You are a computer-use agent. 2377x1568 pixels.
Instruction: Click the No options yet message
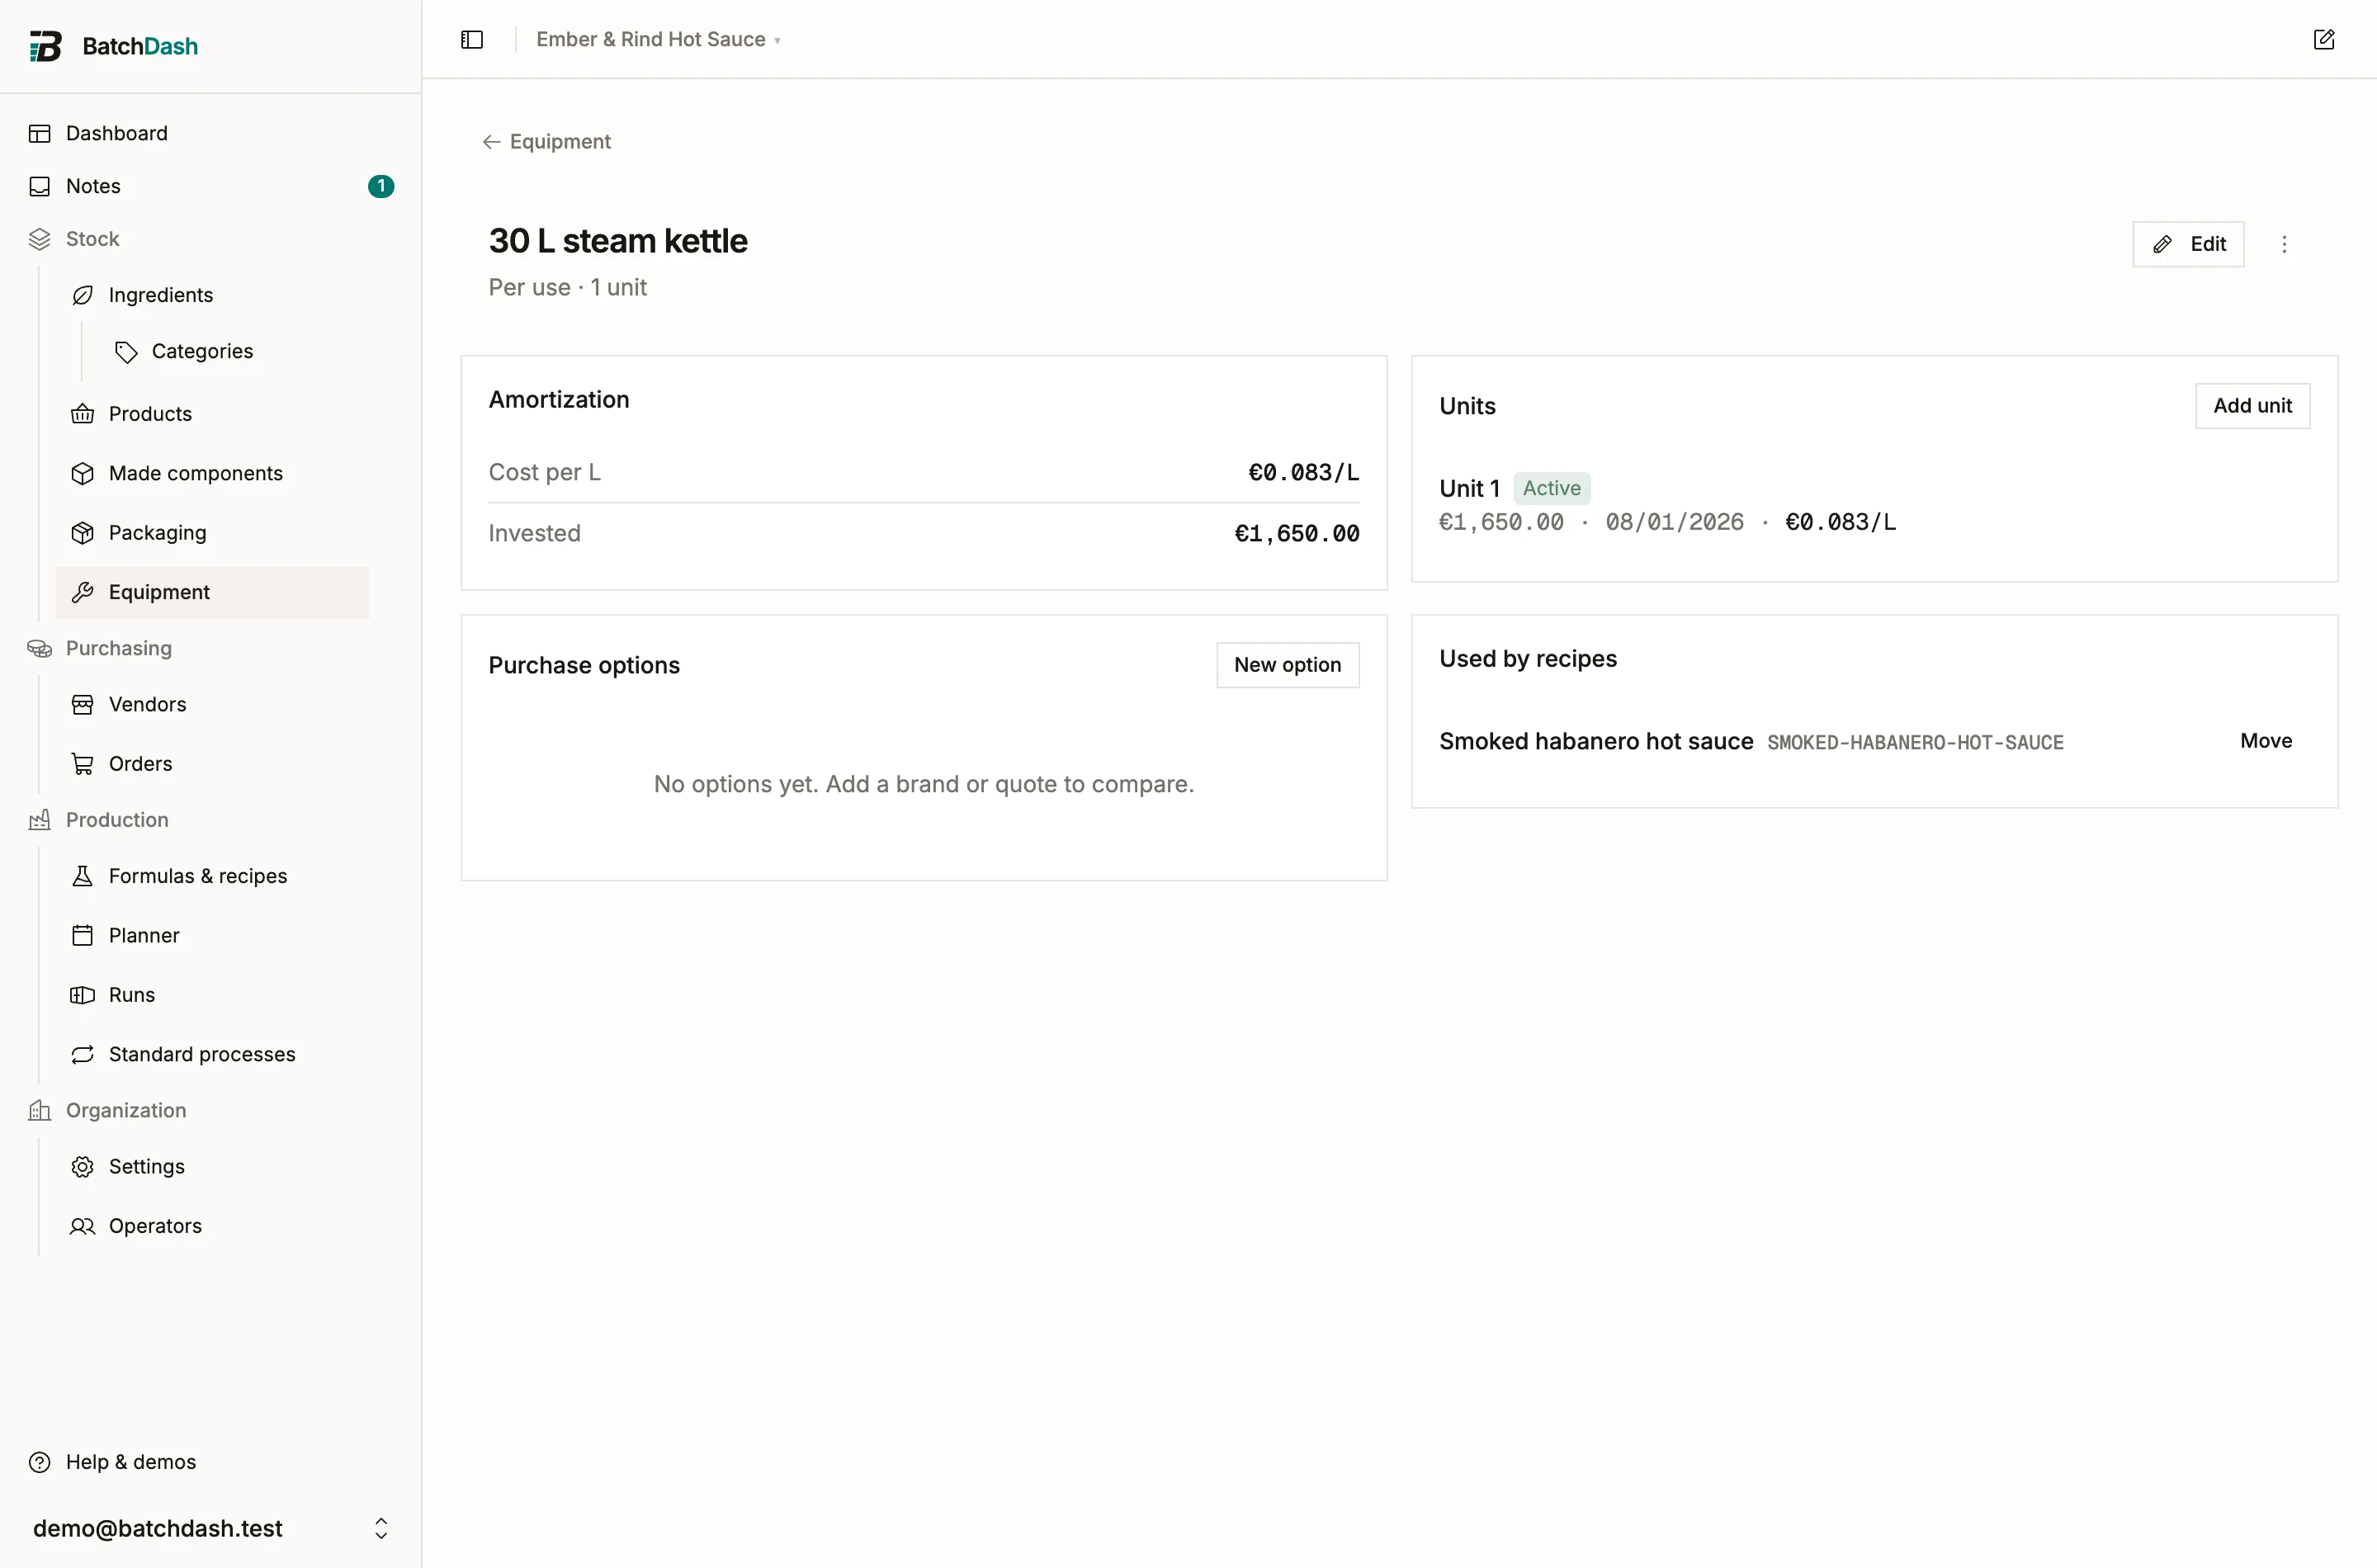tap(923, 784)
